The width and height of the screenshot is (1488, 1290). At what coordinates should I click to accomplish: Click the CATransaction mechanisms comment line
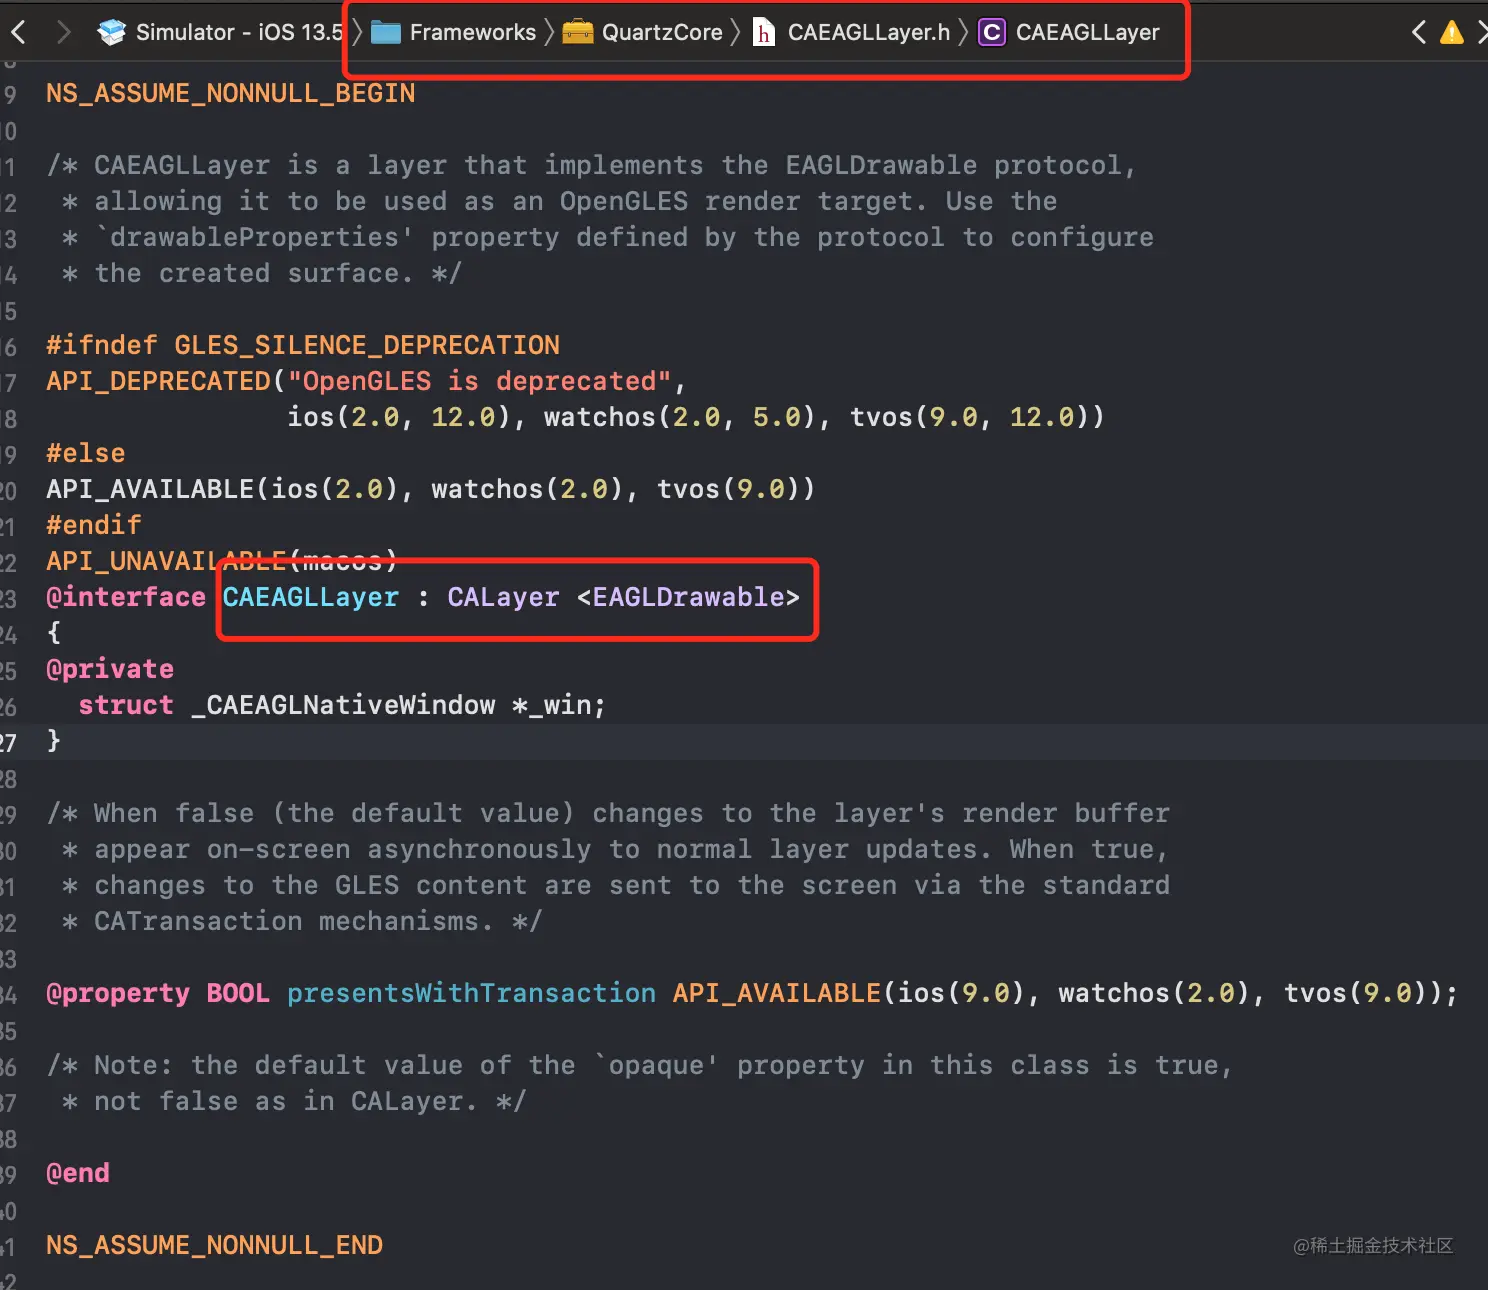(x=302, y=921)
